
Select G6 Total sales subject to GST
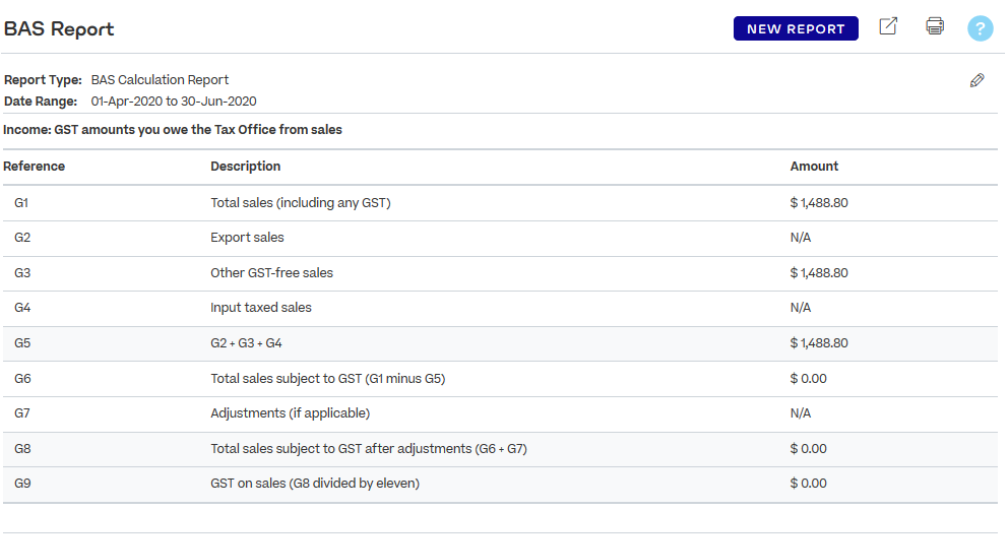[500, 379]
